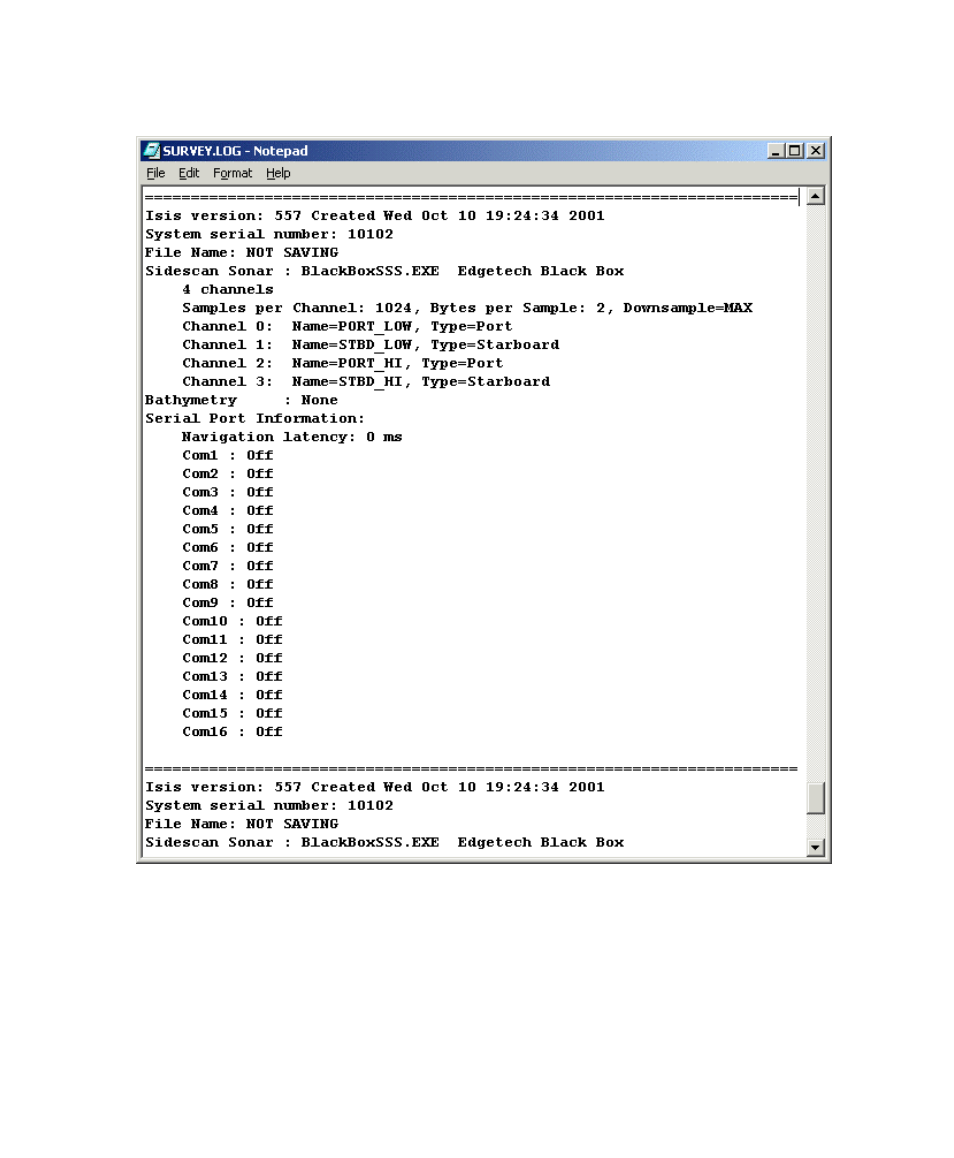This screenshot has width=954, height=1158.
Task: Click the 'Com9 : Off' line
Action: click(x=227, y=603)
